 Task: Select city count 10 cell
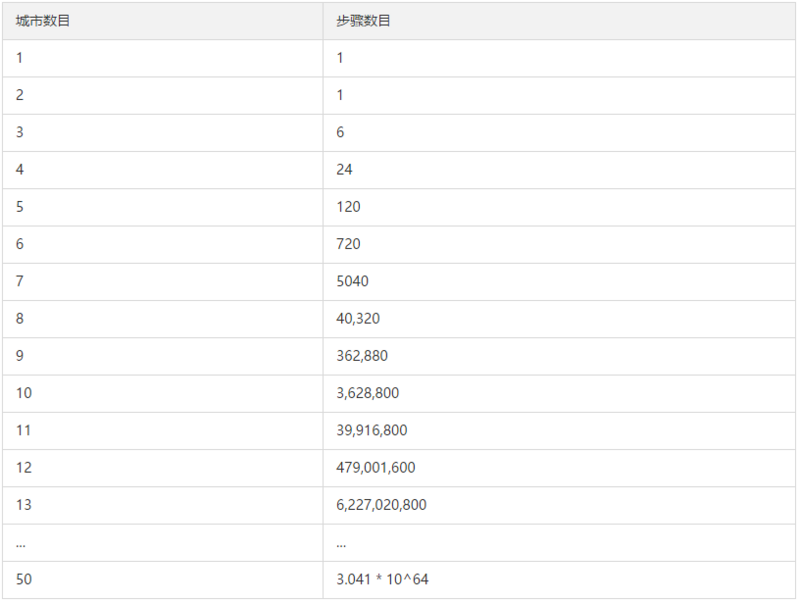[24, 393]
